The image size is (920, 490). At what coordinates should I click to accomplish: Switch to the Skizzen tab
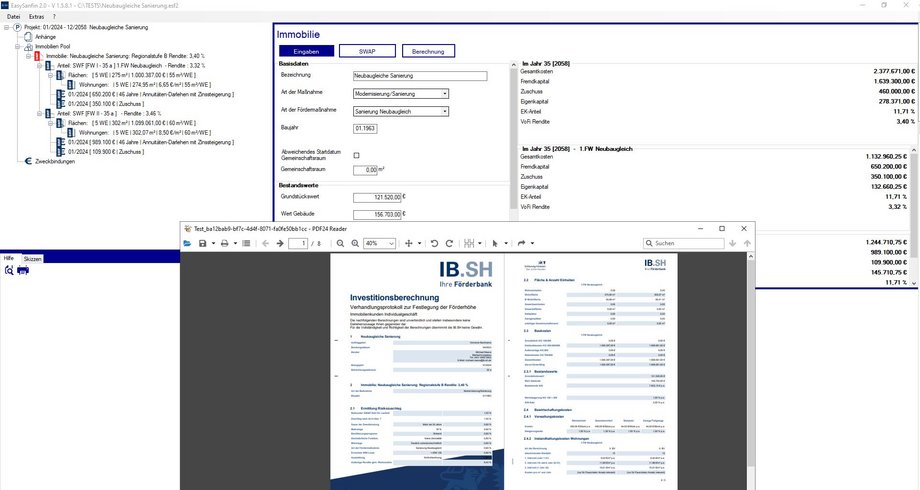pyautogui.click(x=33, y=258)
